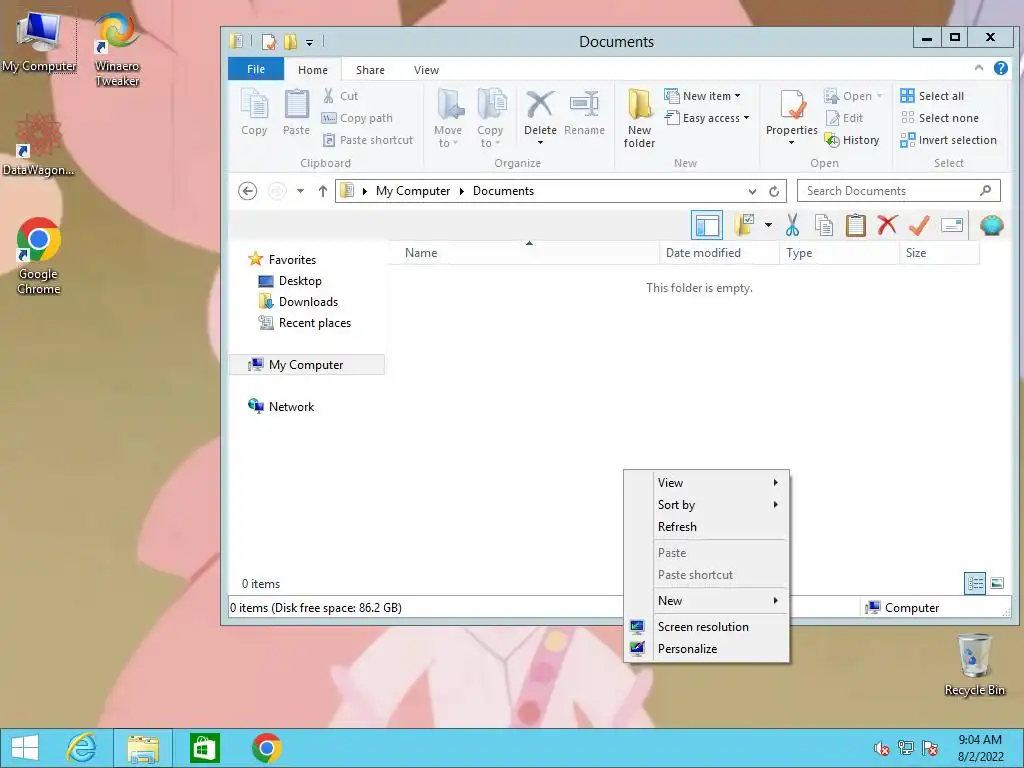
Task: Click the History icon in the Open group
Action: click(831, 140)
